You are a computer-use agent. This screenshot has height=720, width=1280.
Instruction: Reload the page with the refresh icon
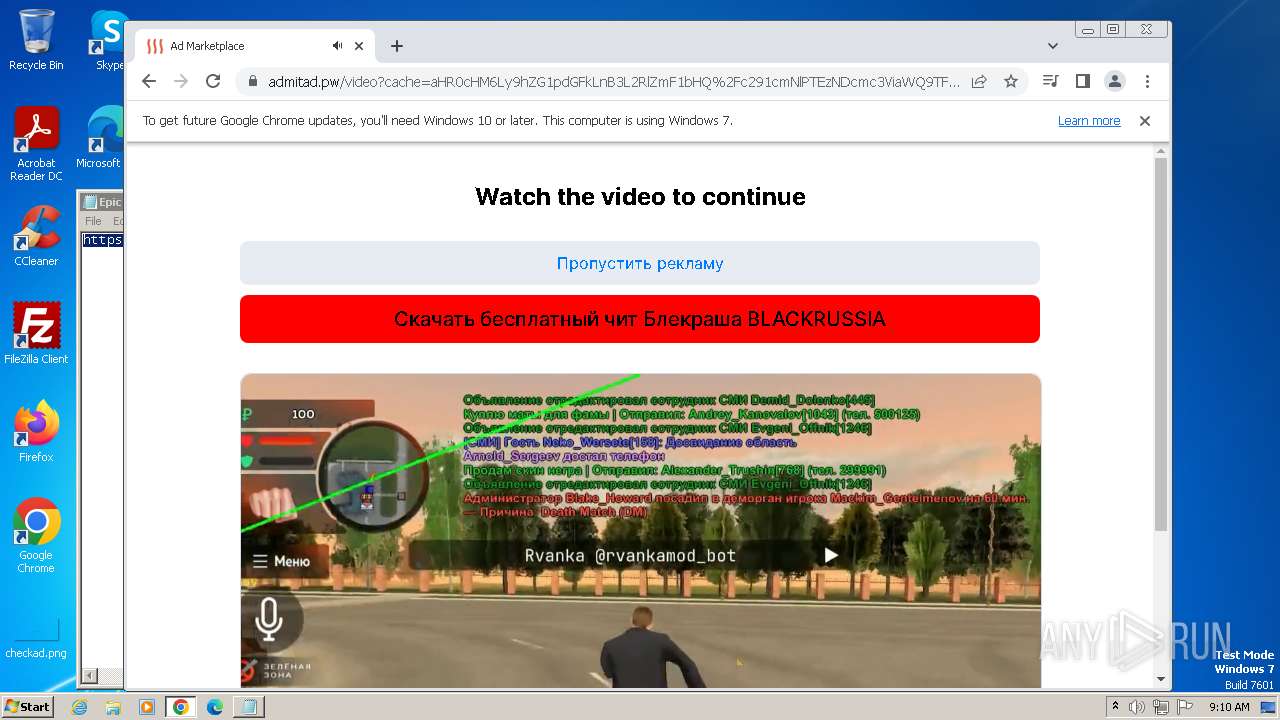click(213, 81)
